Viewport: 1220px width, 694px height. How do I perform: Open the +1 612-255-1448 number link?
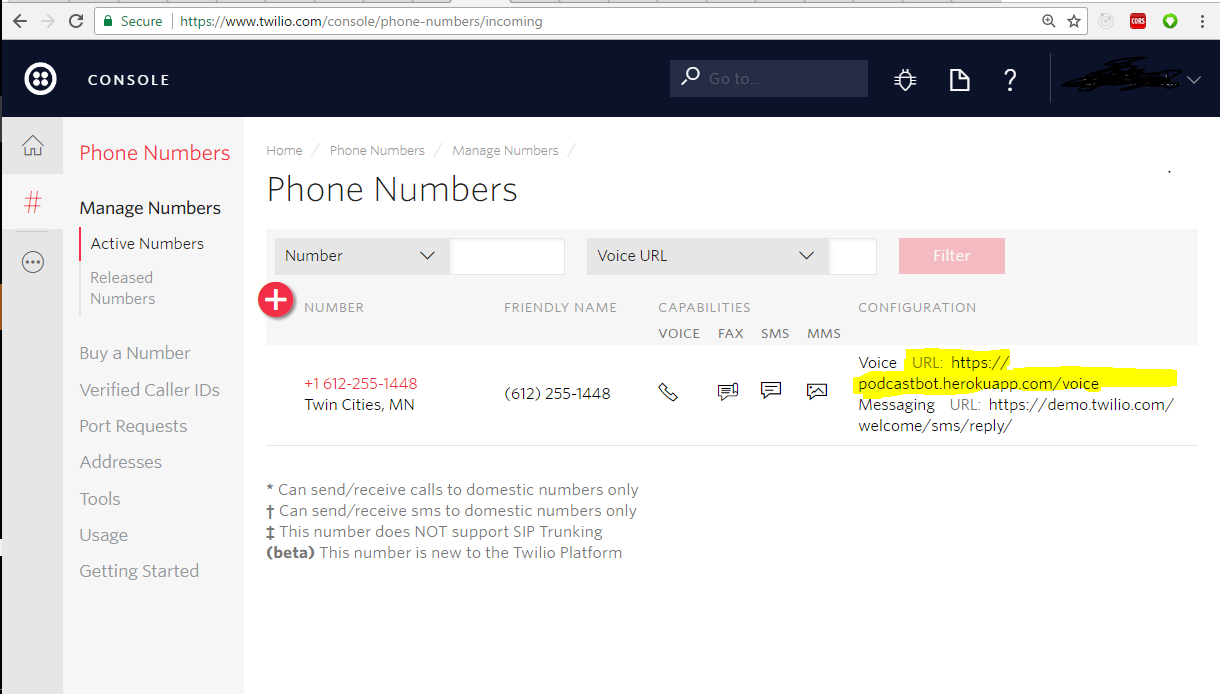[361, 383]
